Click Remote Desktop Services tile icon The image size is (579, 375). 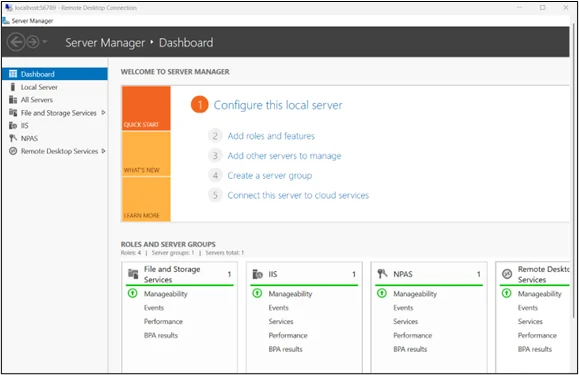[507, 274]
